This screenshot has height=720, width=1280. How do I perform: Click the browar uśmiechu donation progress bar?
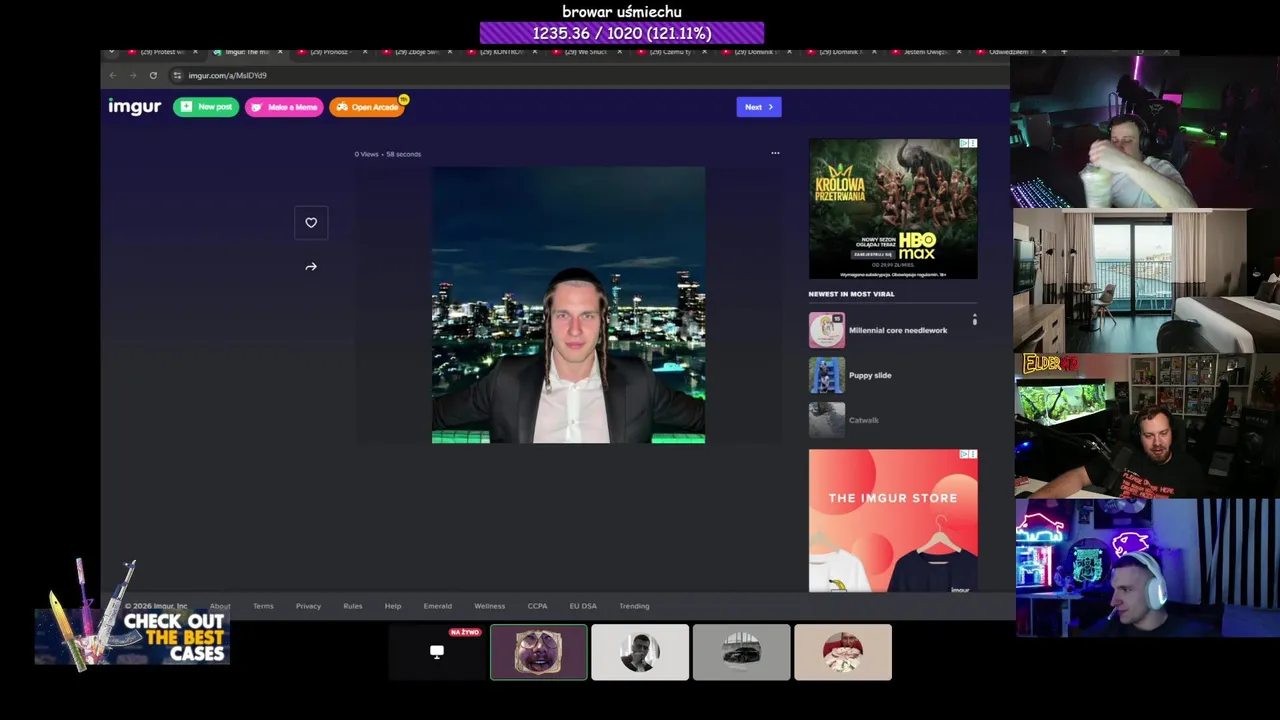click(x=622, y=33)
